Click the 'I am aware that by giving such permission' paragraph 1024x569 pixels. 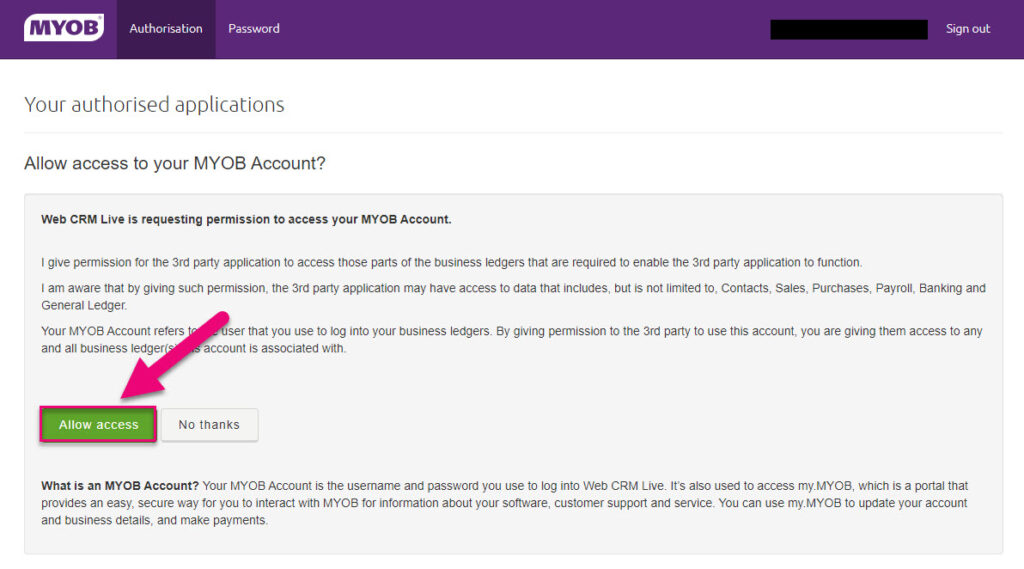tap(513, 297)
